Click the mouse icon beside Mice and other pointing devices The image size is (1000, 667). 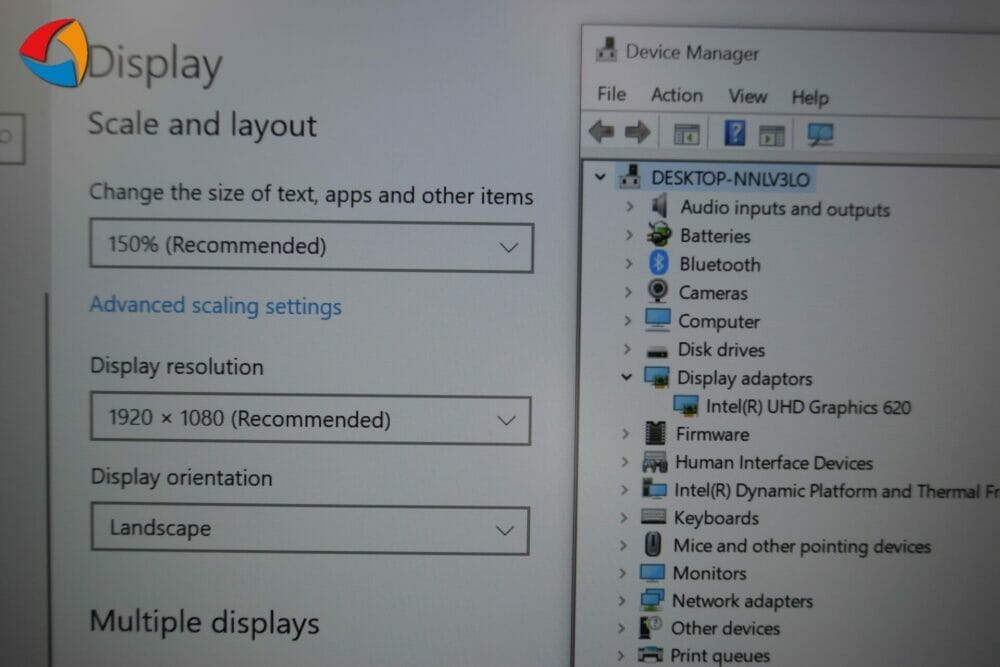[653, 545]
